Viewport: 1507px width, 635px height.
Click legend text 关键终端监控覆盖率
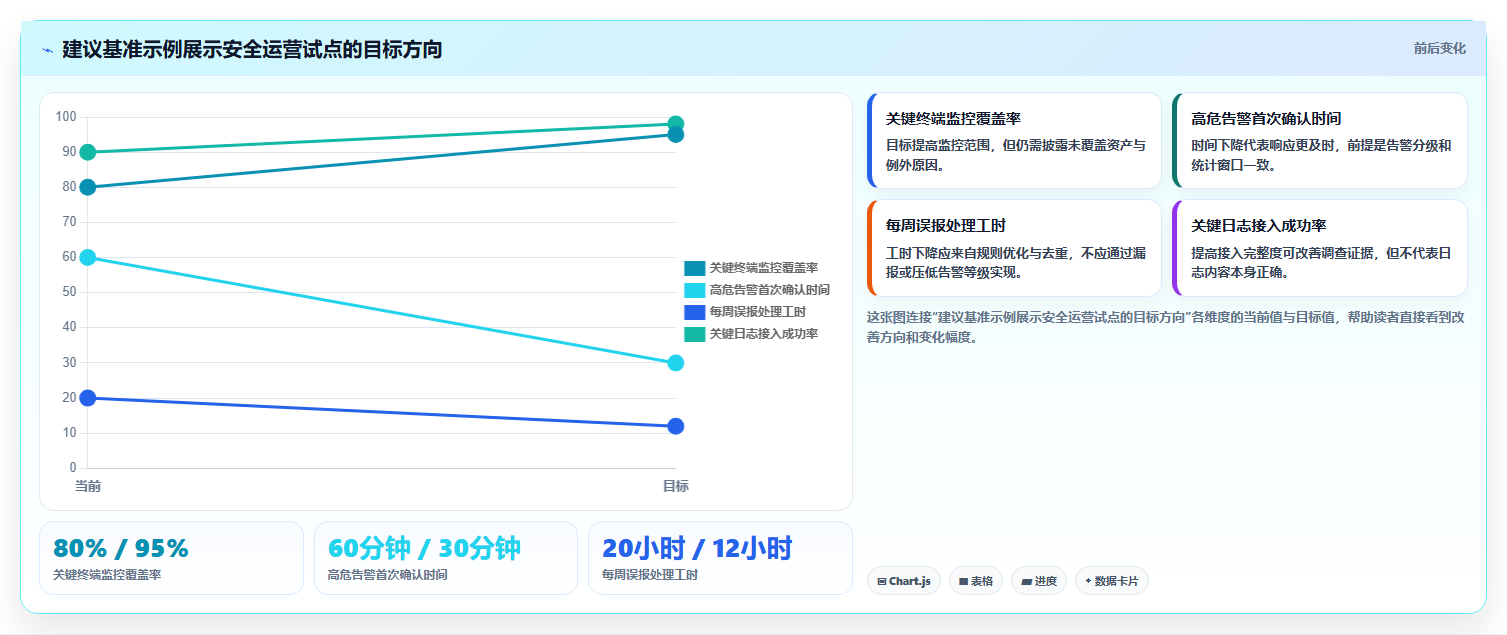click(764, 268)
